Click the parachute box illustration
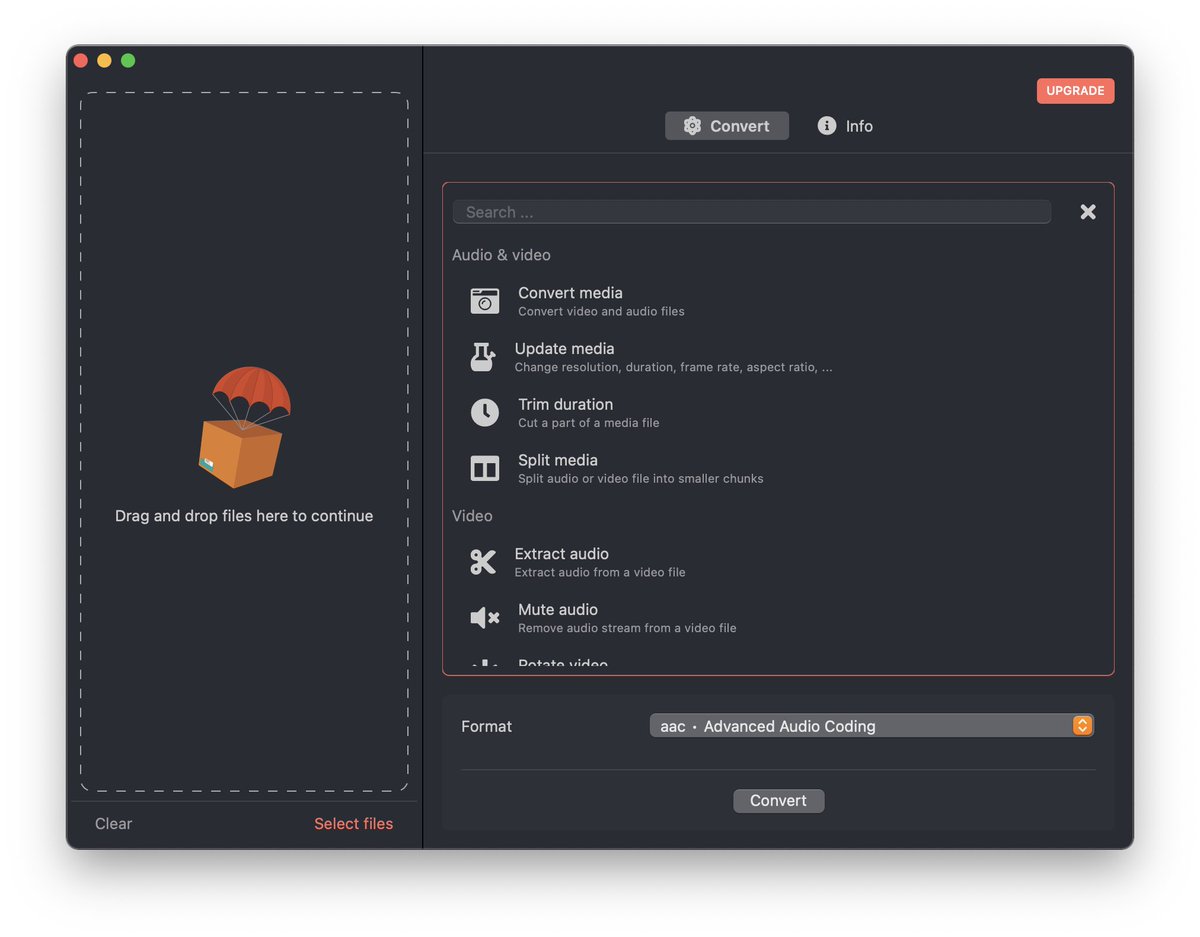Viewport: 1200px width, 937px height. pyautogui.click(x=244, y=427)
